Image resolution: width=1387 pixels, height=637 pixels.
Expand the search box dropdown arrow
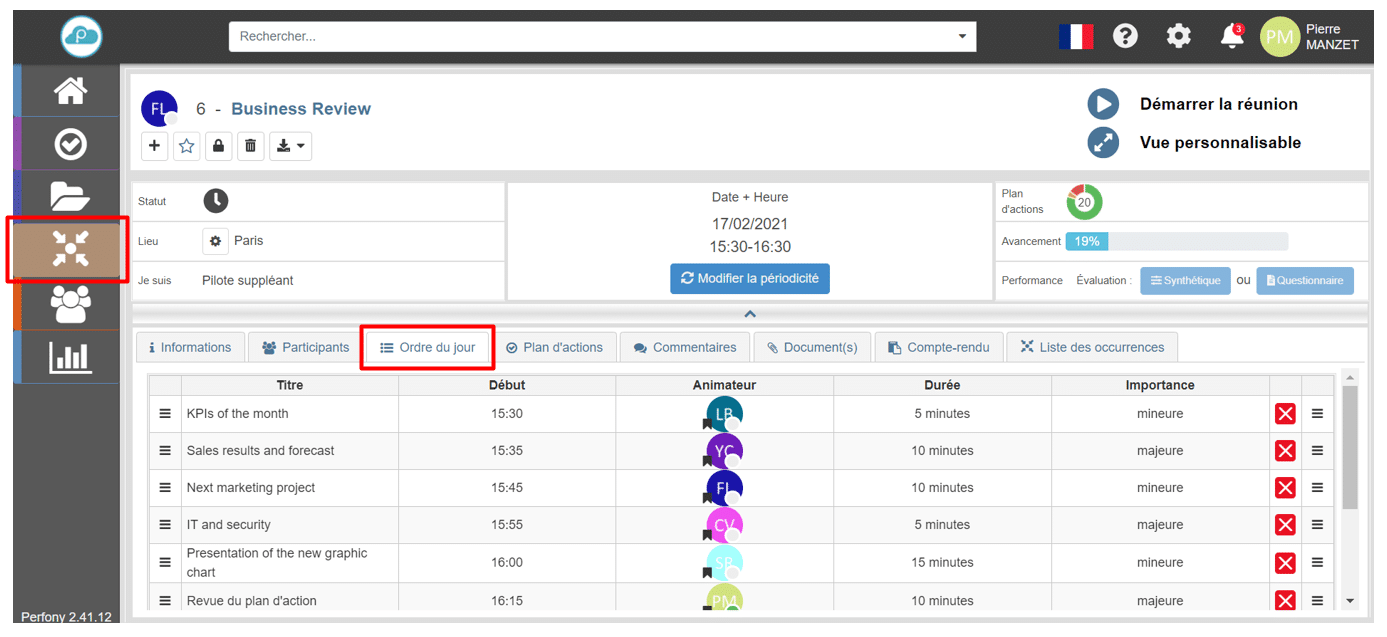pyautogui.click(x=962, y=36)
